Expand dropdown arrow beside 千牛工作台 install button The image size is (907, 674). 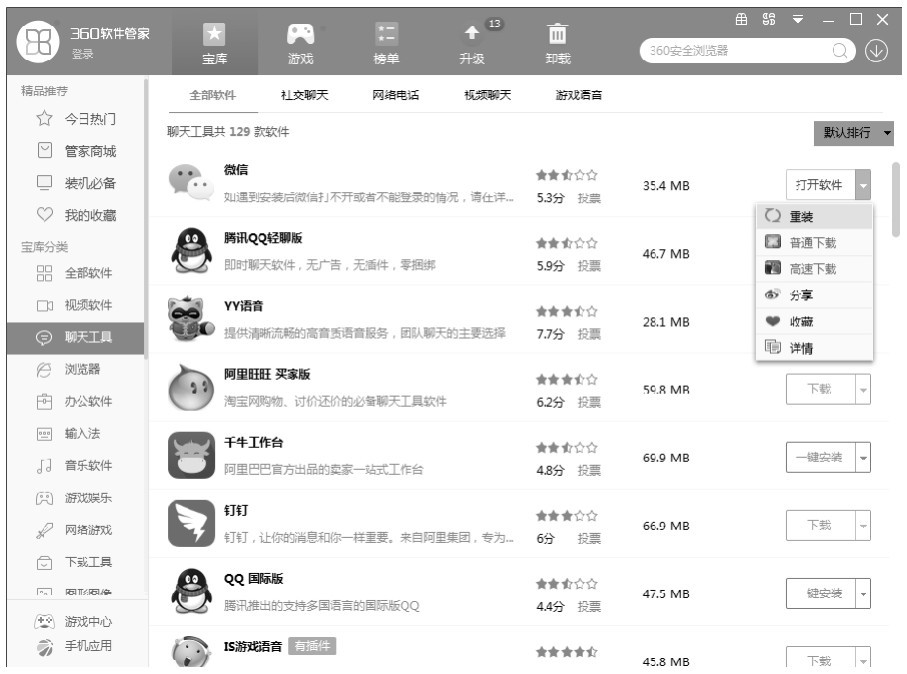point(863,458)
